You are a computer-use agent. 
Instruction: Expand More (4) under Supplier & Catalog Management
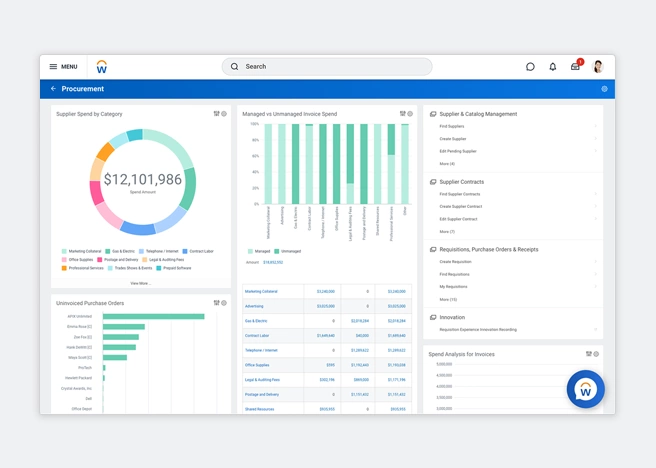[x=447, y=164]
